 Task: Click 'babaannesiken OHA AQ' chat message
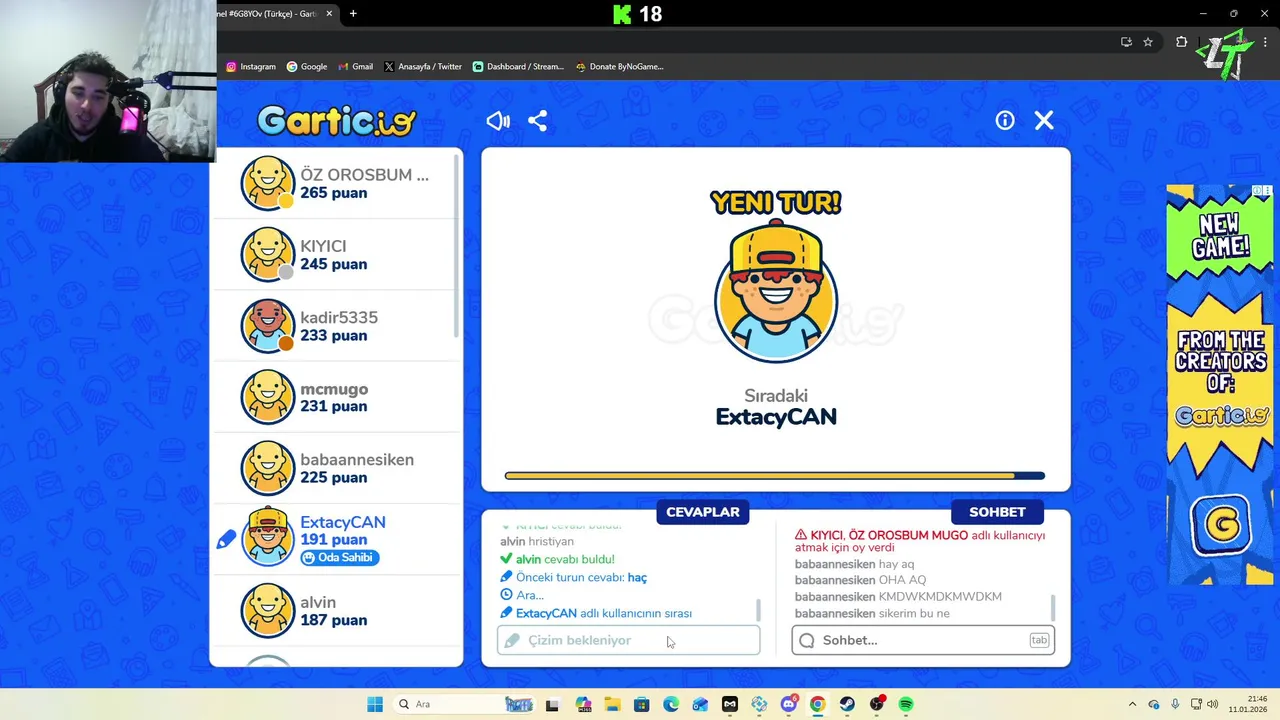(861, 580)
